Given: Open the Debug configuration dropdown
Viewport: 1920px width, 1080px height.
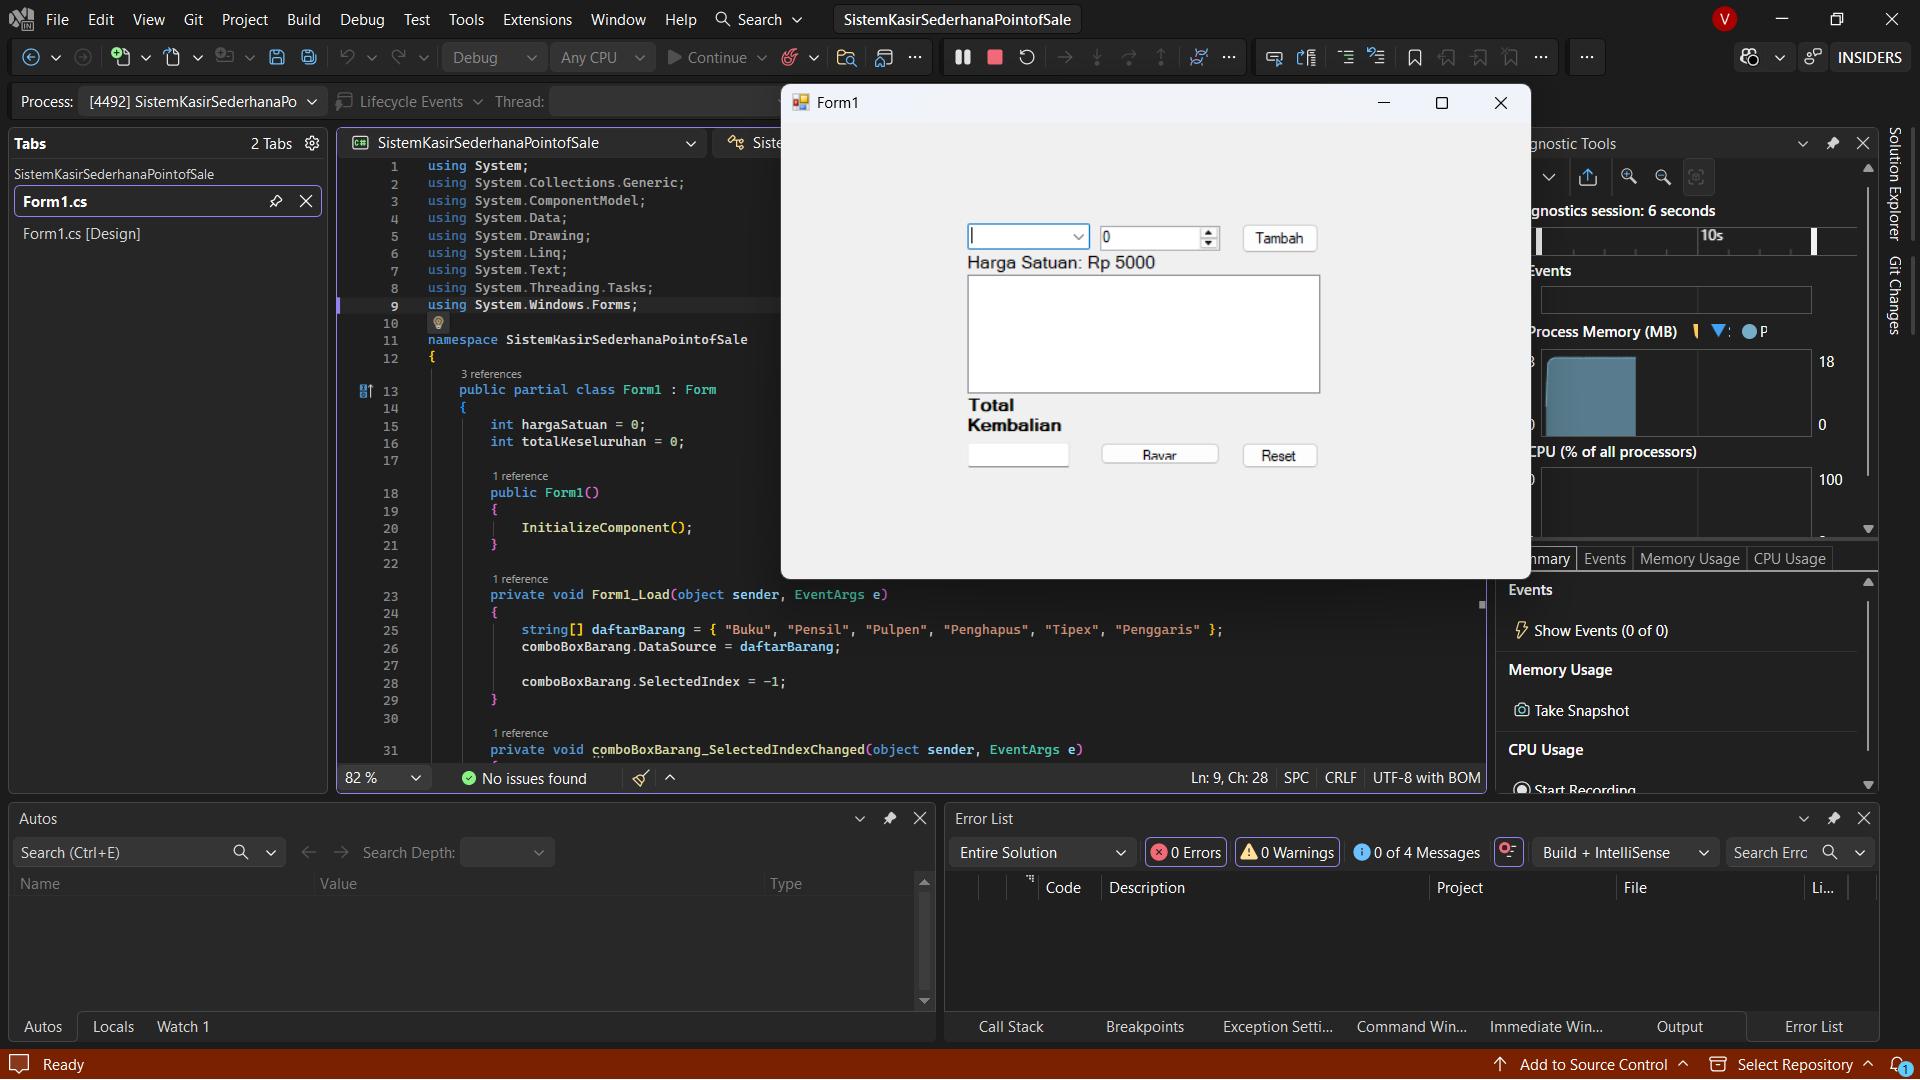Looking at the screenshot, I should [494, 58].
